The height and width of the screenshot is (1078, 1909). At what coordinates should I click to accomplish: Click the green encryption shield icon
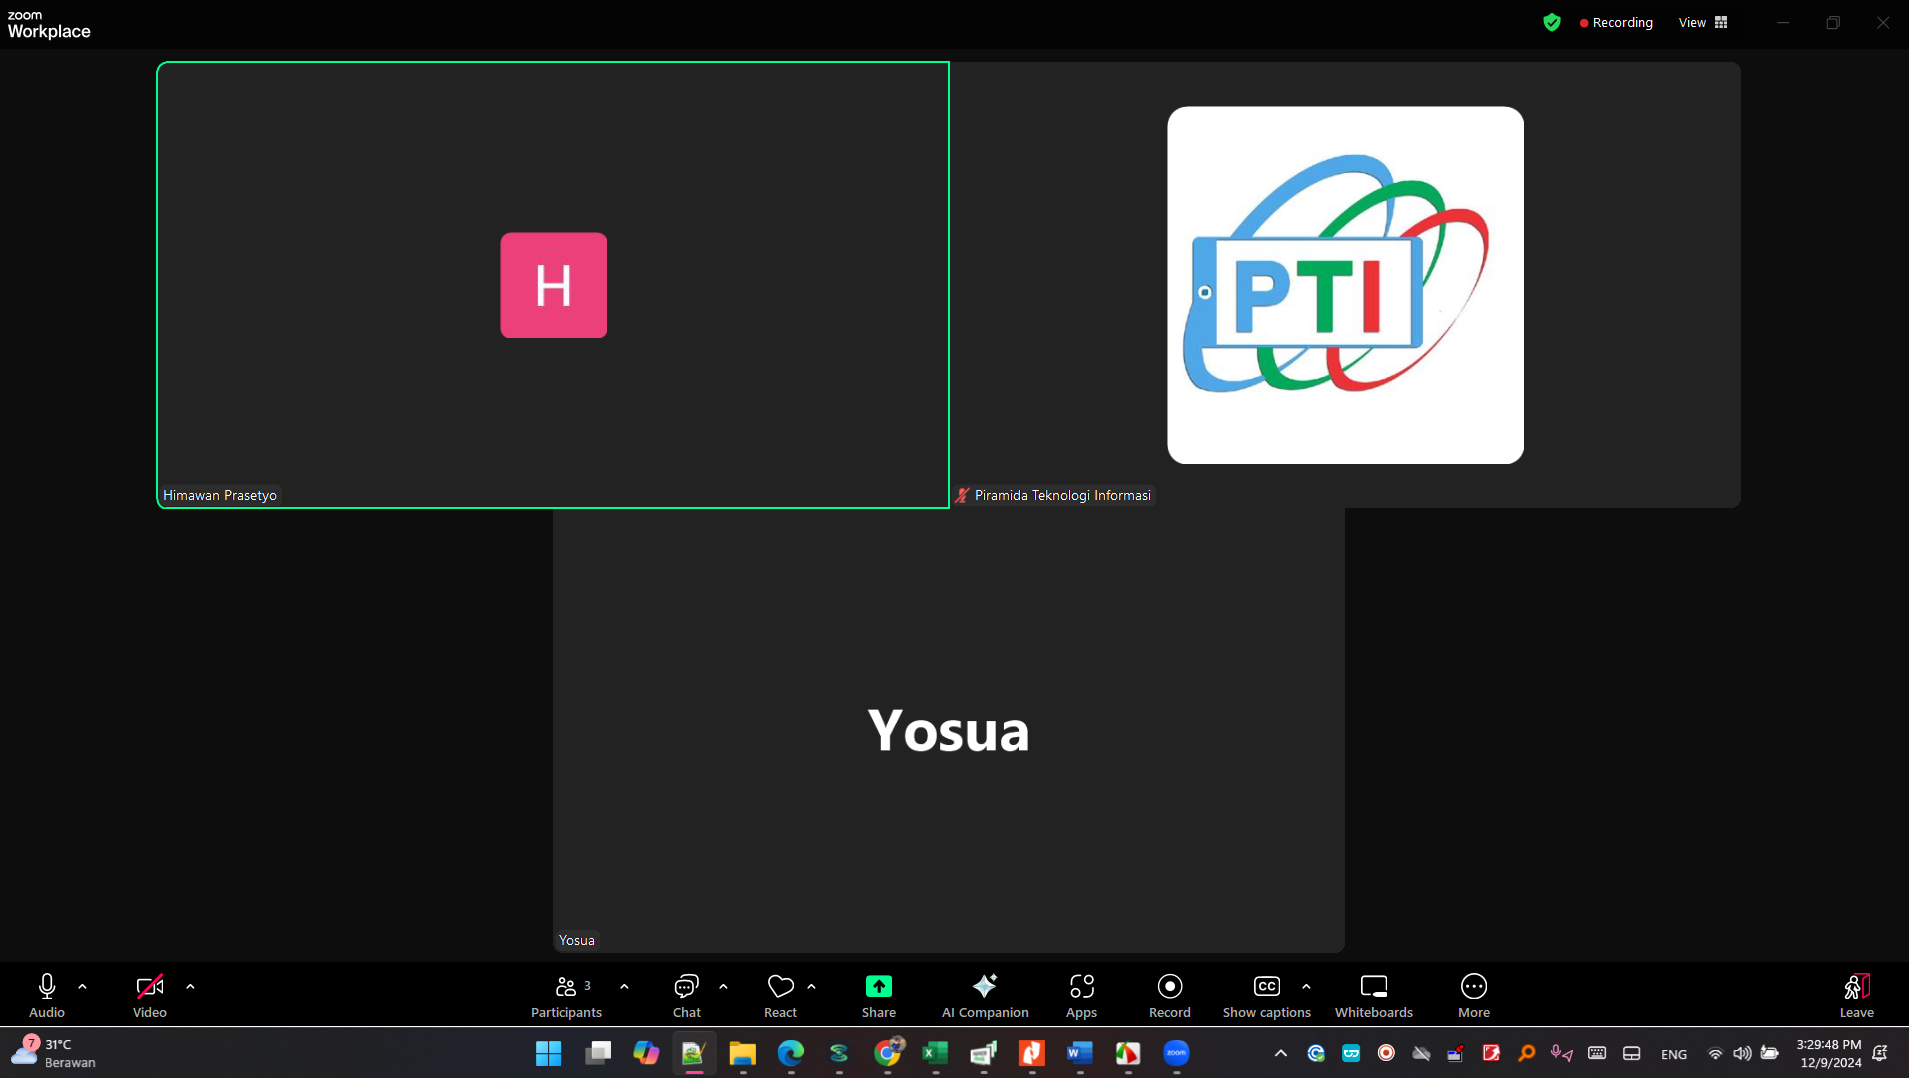[x=1551, y=22]
